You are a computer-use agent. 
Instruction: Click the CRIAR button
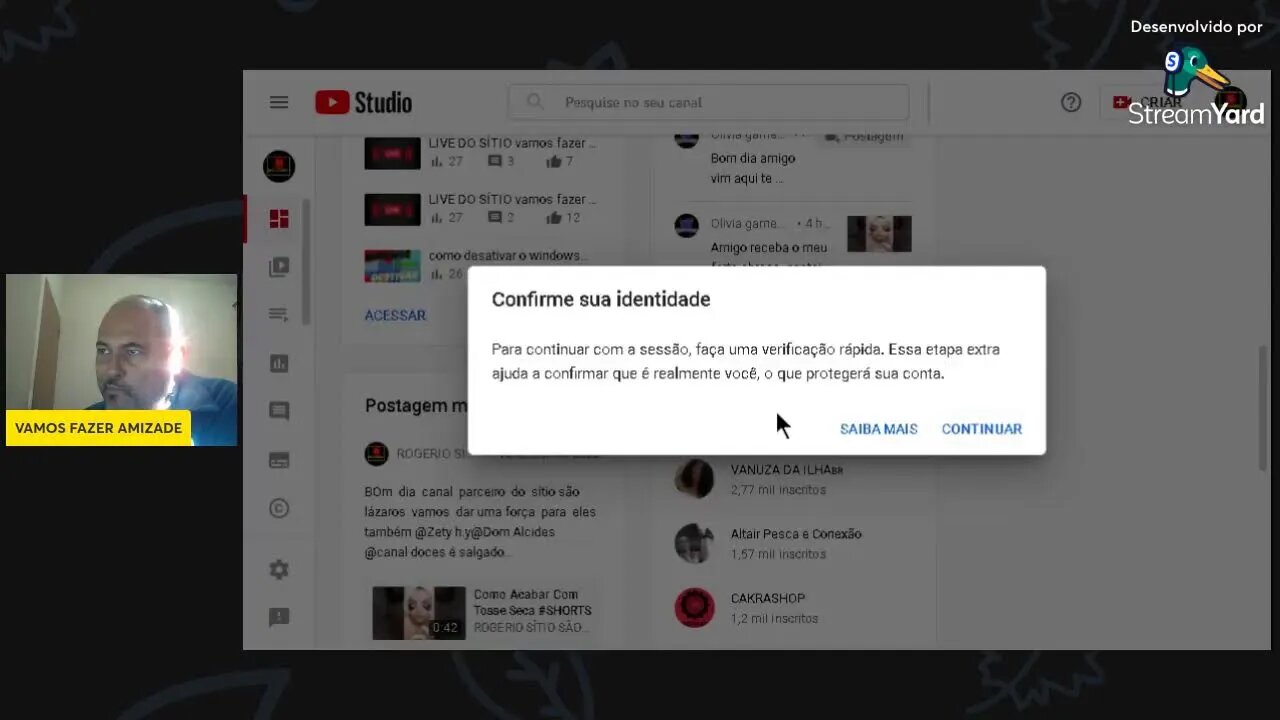[1147, 102]
